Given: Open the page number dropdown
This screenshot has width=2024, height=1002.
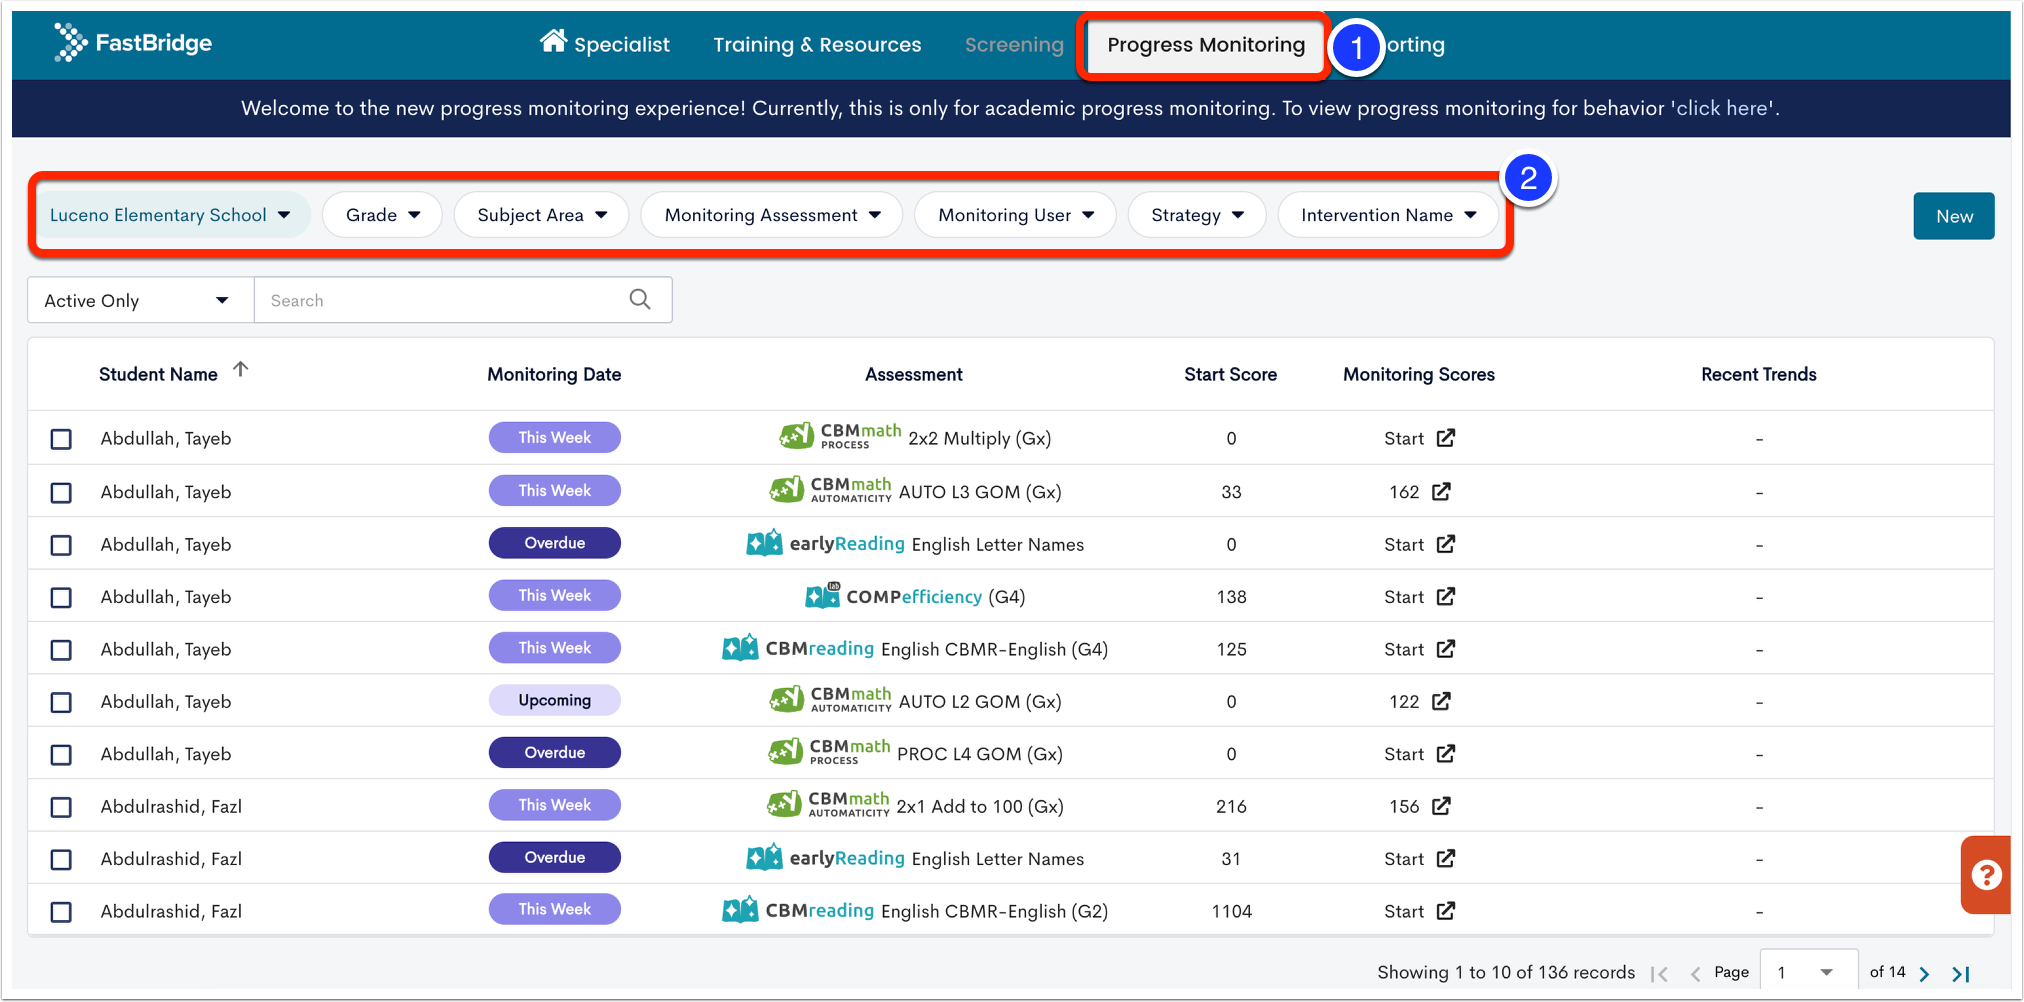Looking at the screenshot, I should [x=1808, y=972].
